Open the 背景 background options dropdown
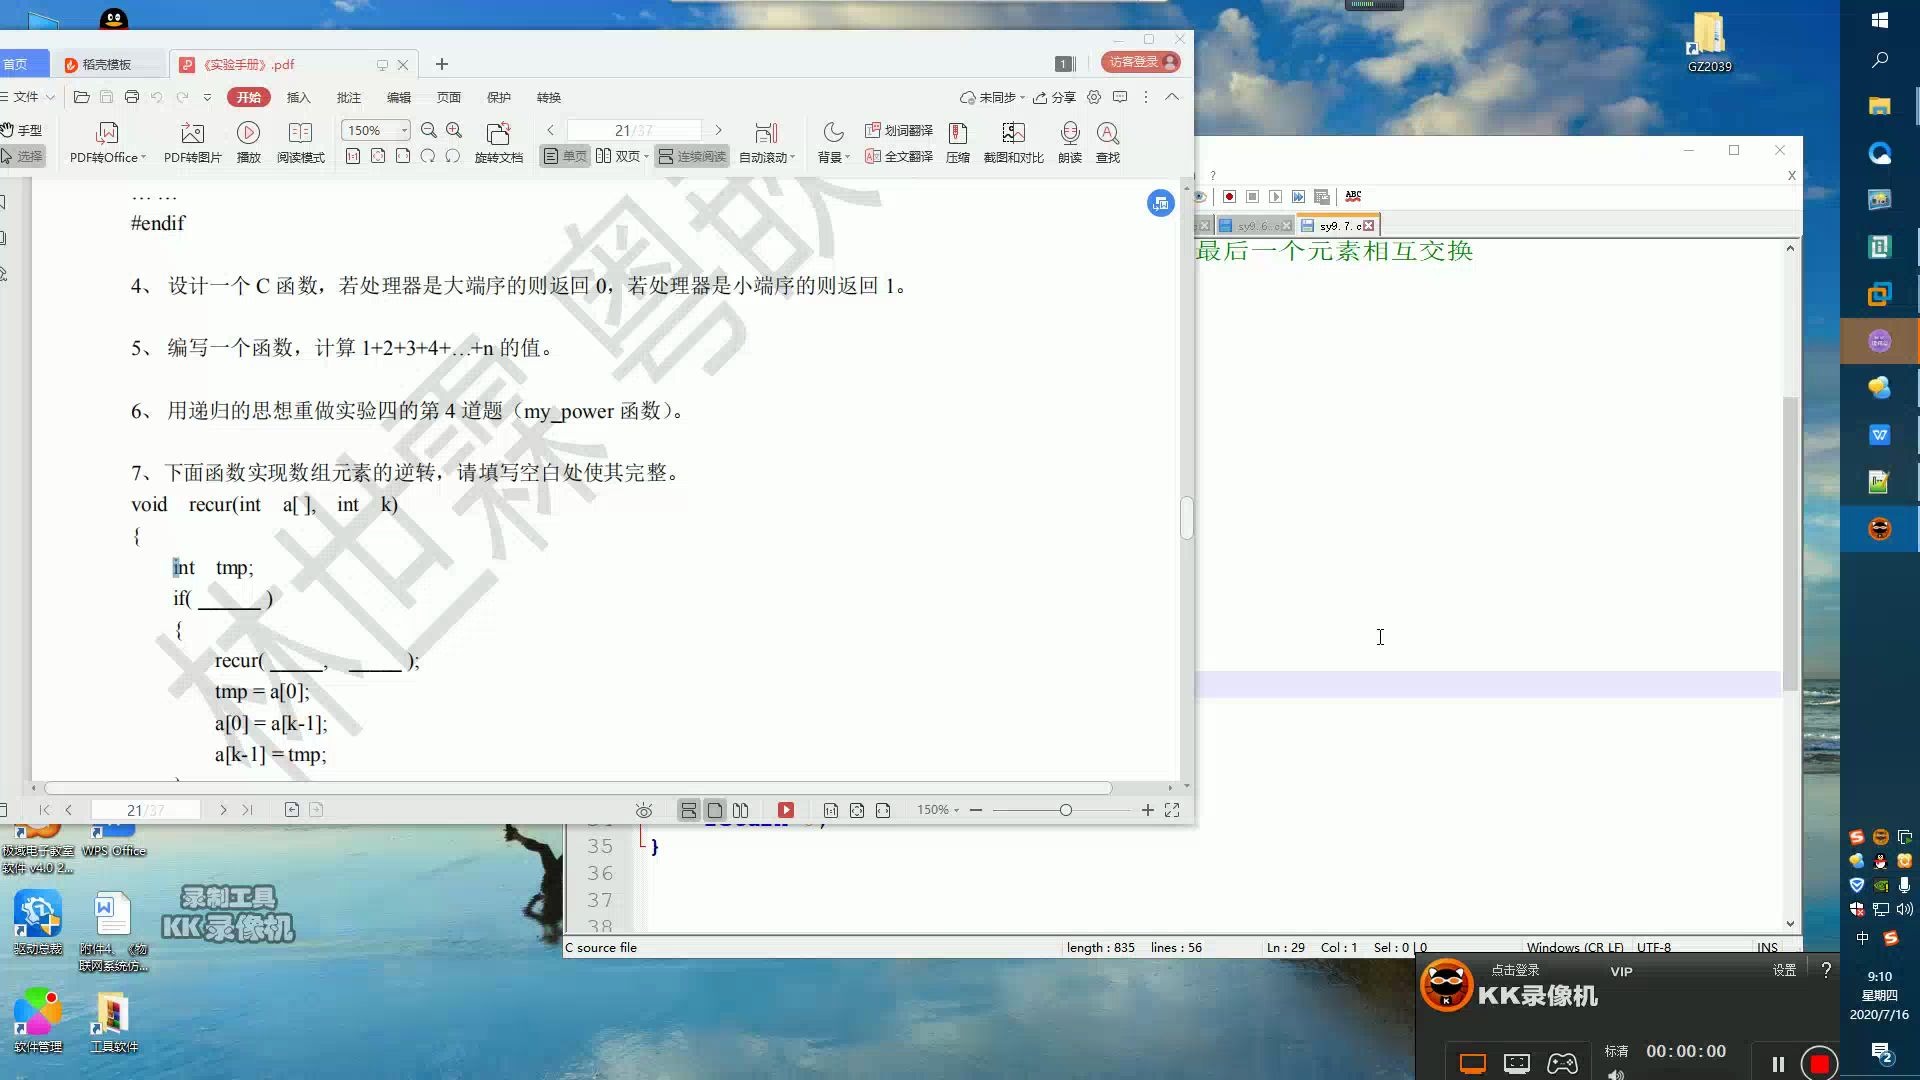 coord(832,157)
